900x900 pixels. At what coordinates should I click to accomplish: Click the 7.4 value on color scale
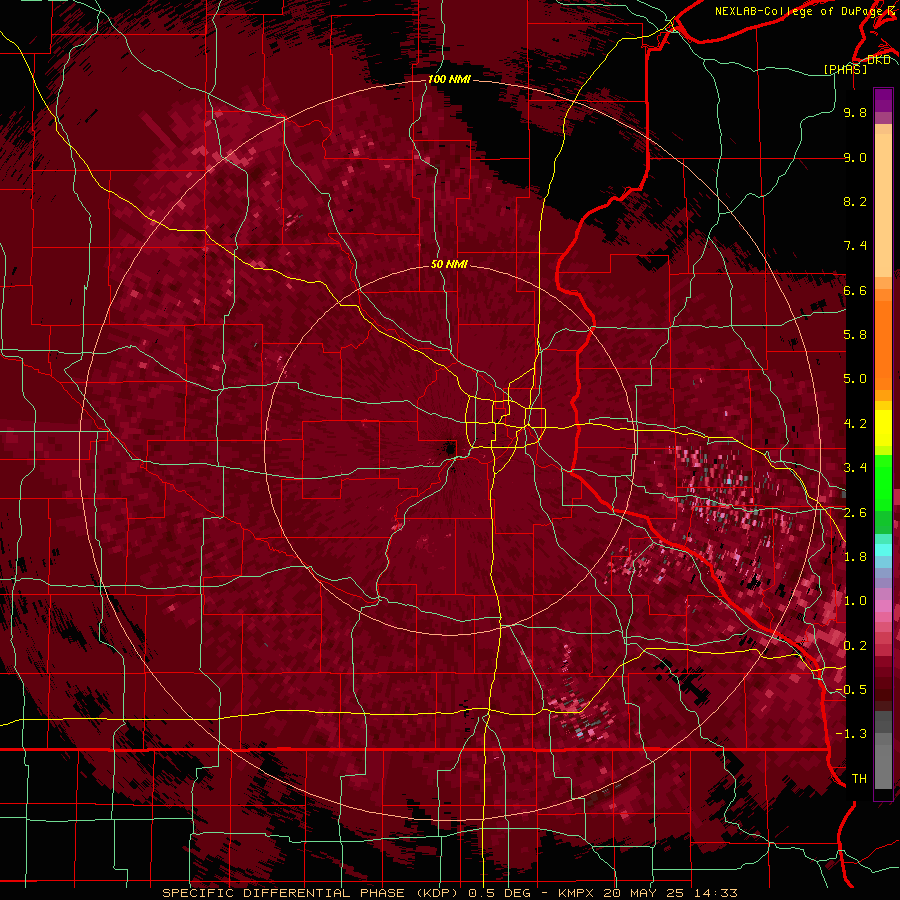(855, 246)
